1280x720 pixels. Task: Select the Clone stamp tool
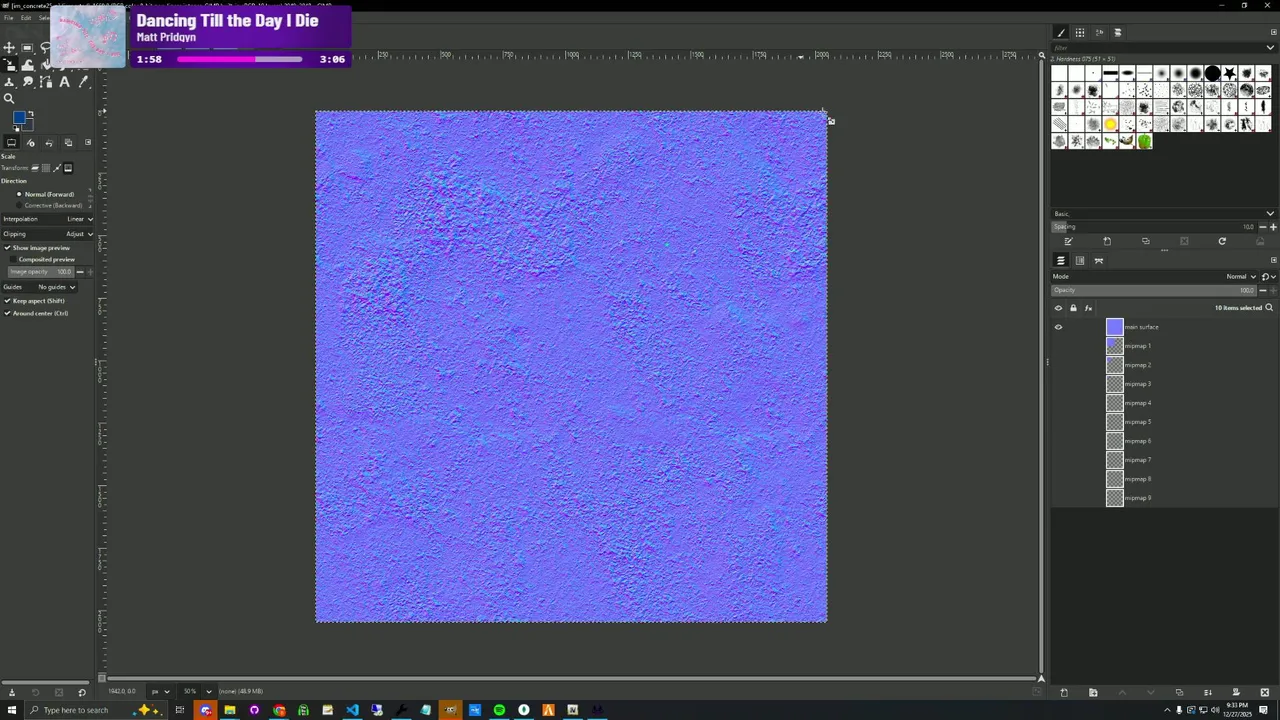9,82
